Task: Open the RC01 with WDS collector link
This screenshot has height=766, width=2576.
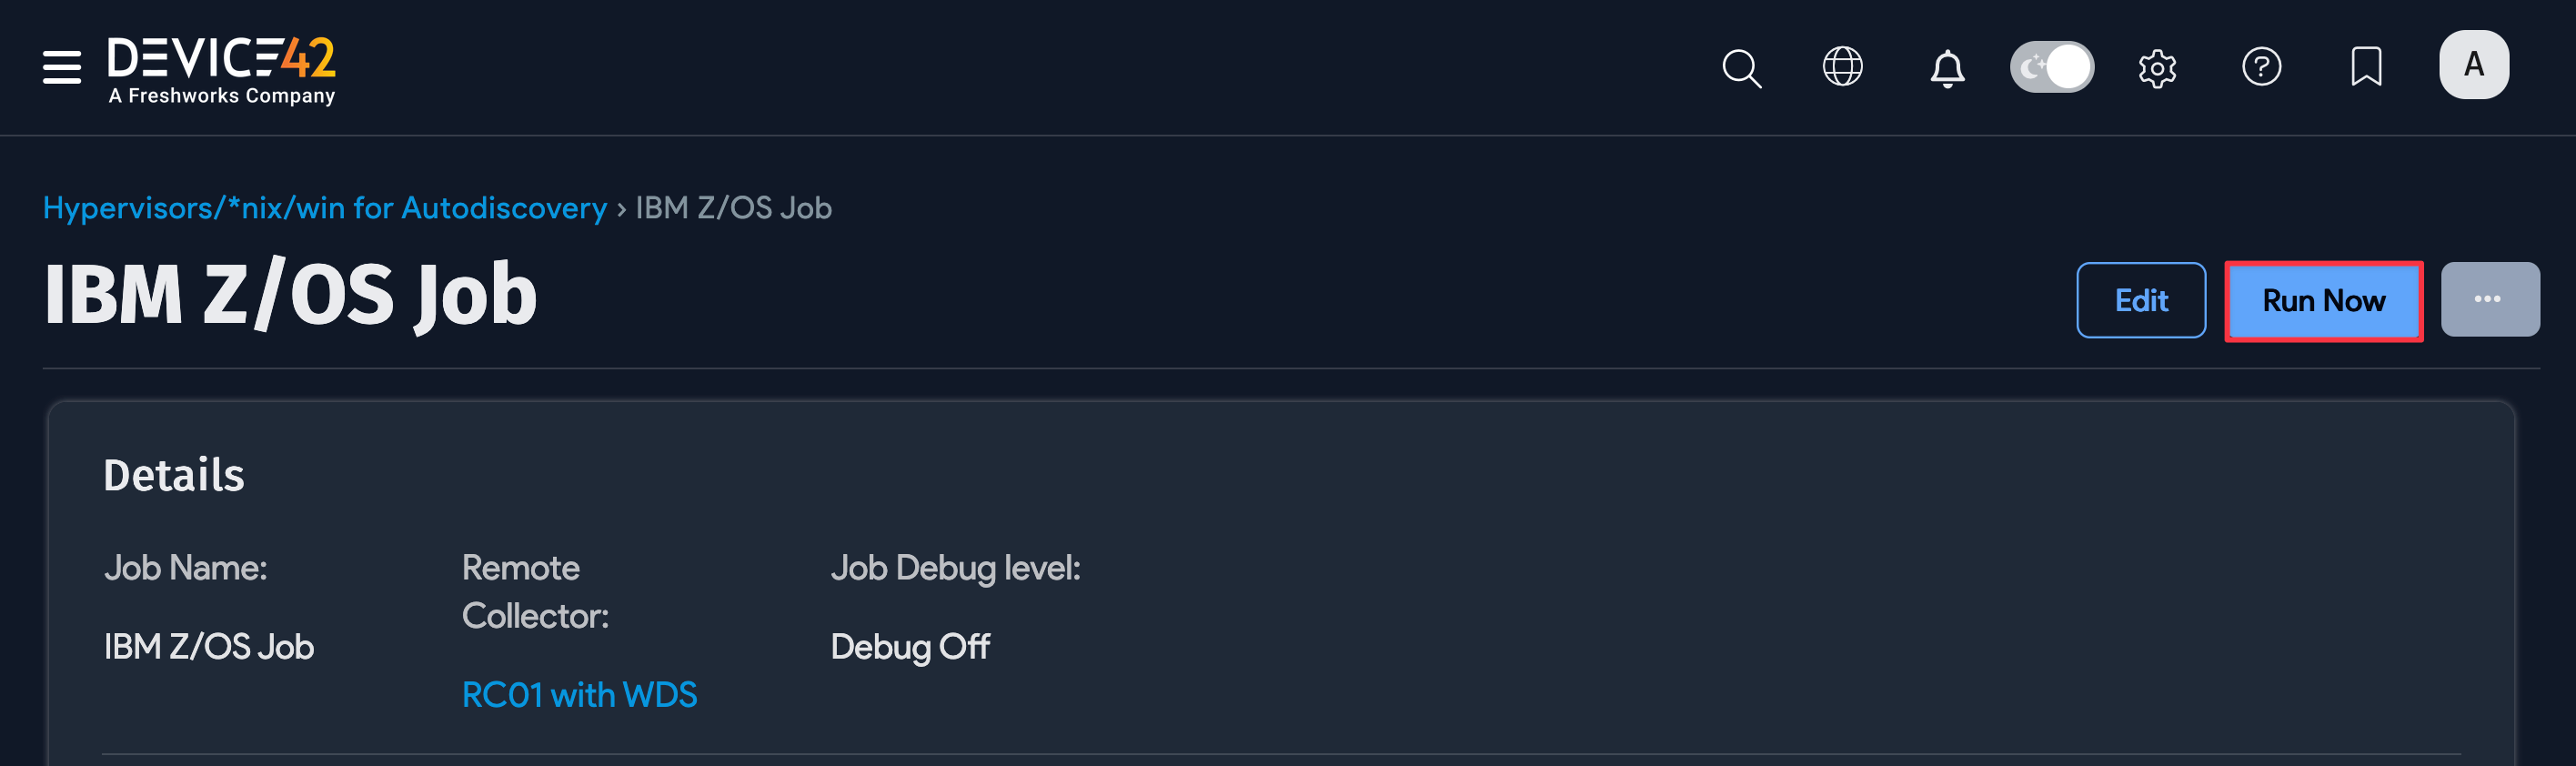Action: pyautogui.click(x=579, y=695)
